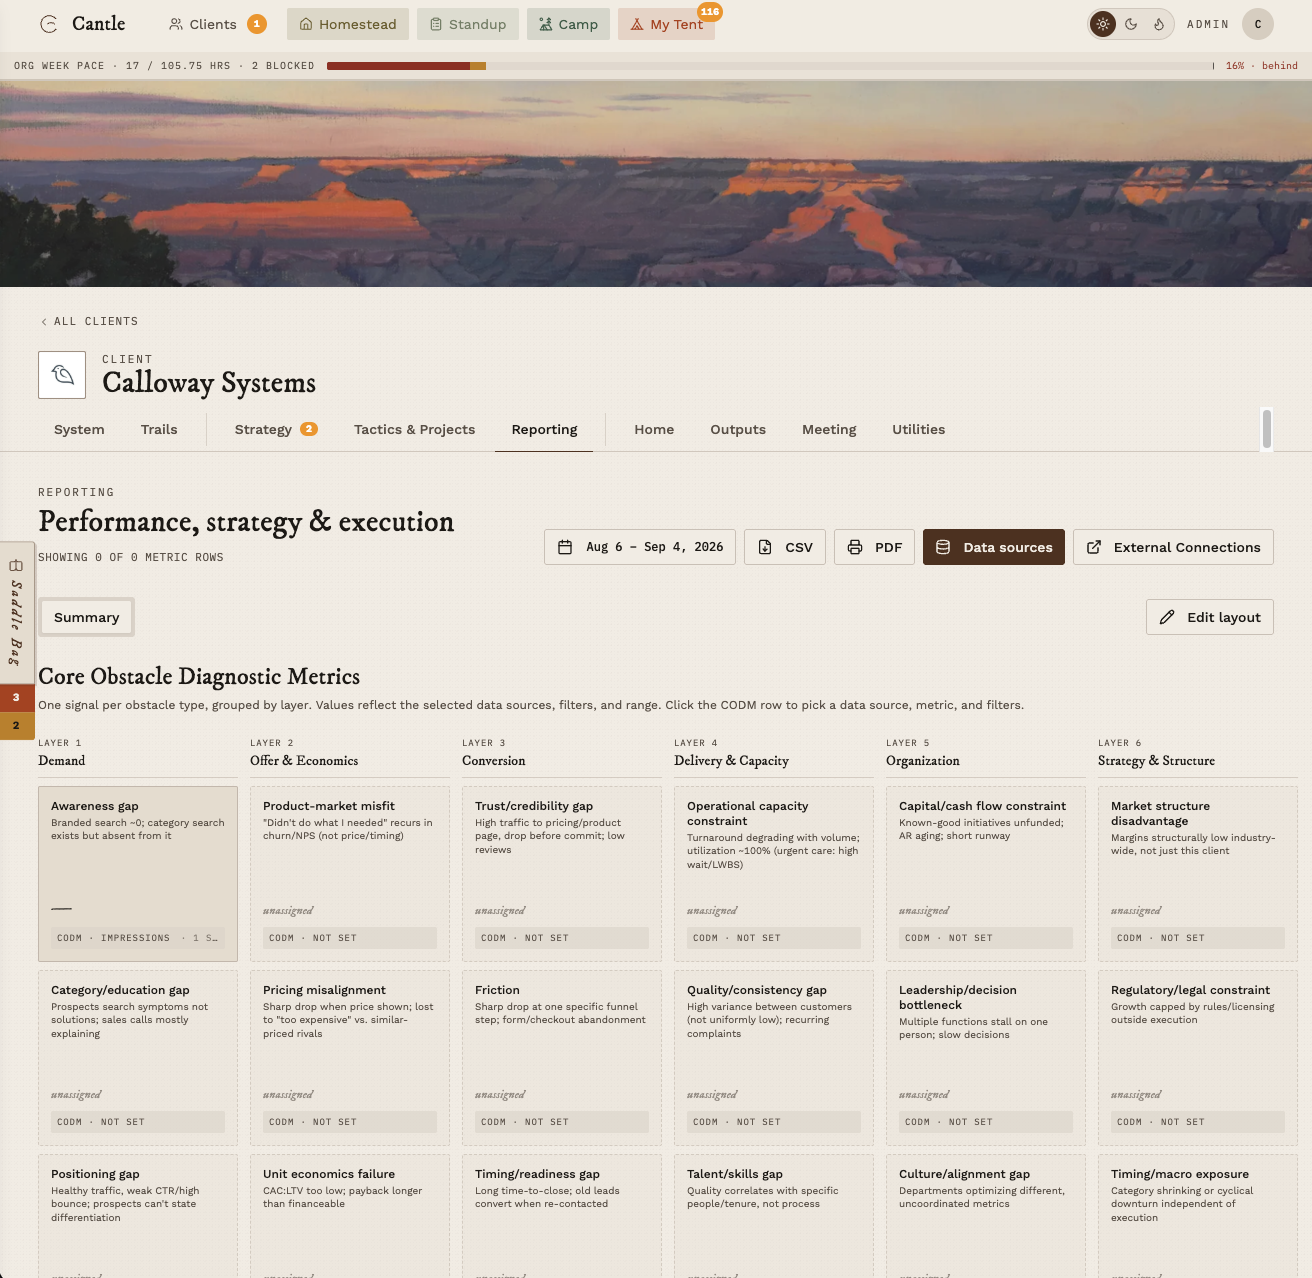This screenshot has height=1278, width=1312.
Task: Open the Saddle Bag side panel
Action: click(16, 612)
